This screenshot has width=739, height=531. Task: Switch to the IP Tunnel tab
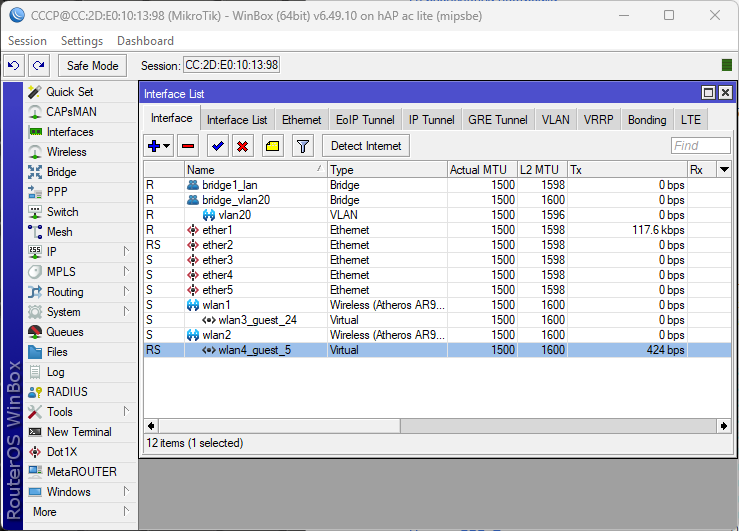click(431, 120)
